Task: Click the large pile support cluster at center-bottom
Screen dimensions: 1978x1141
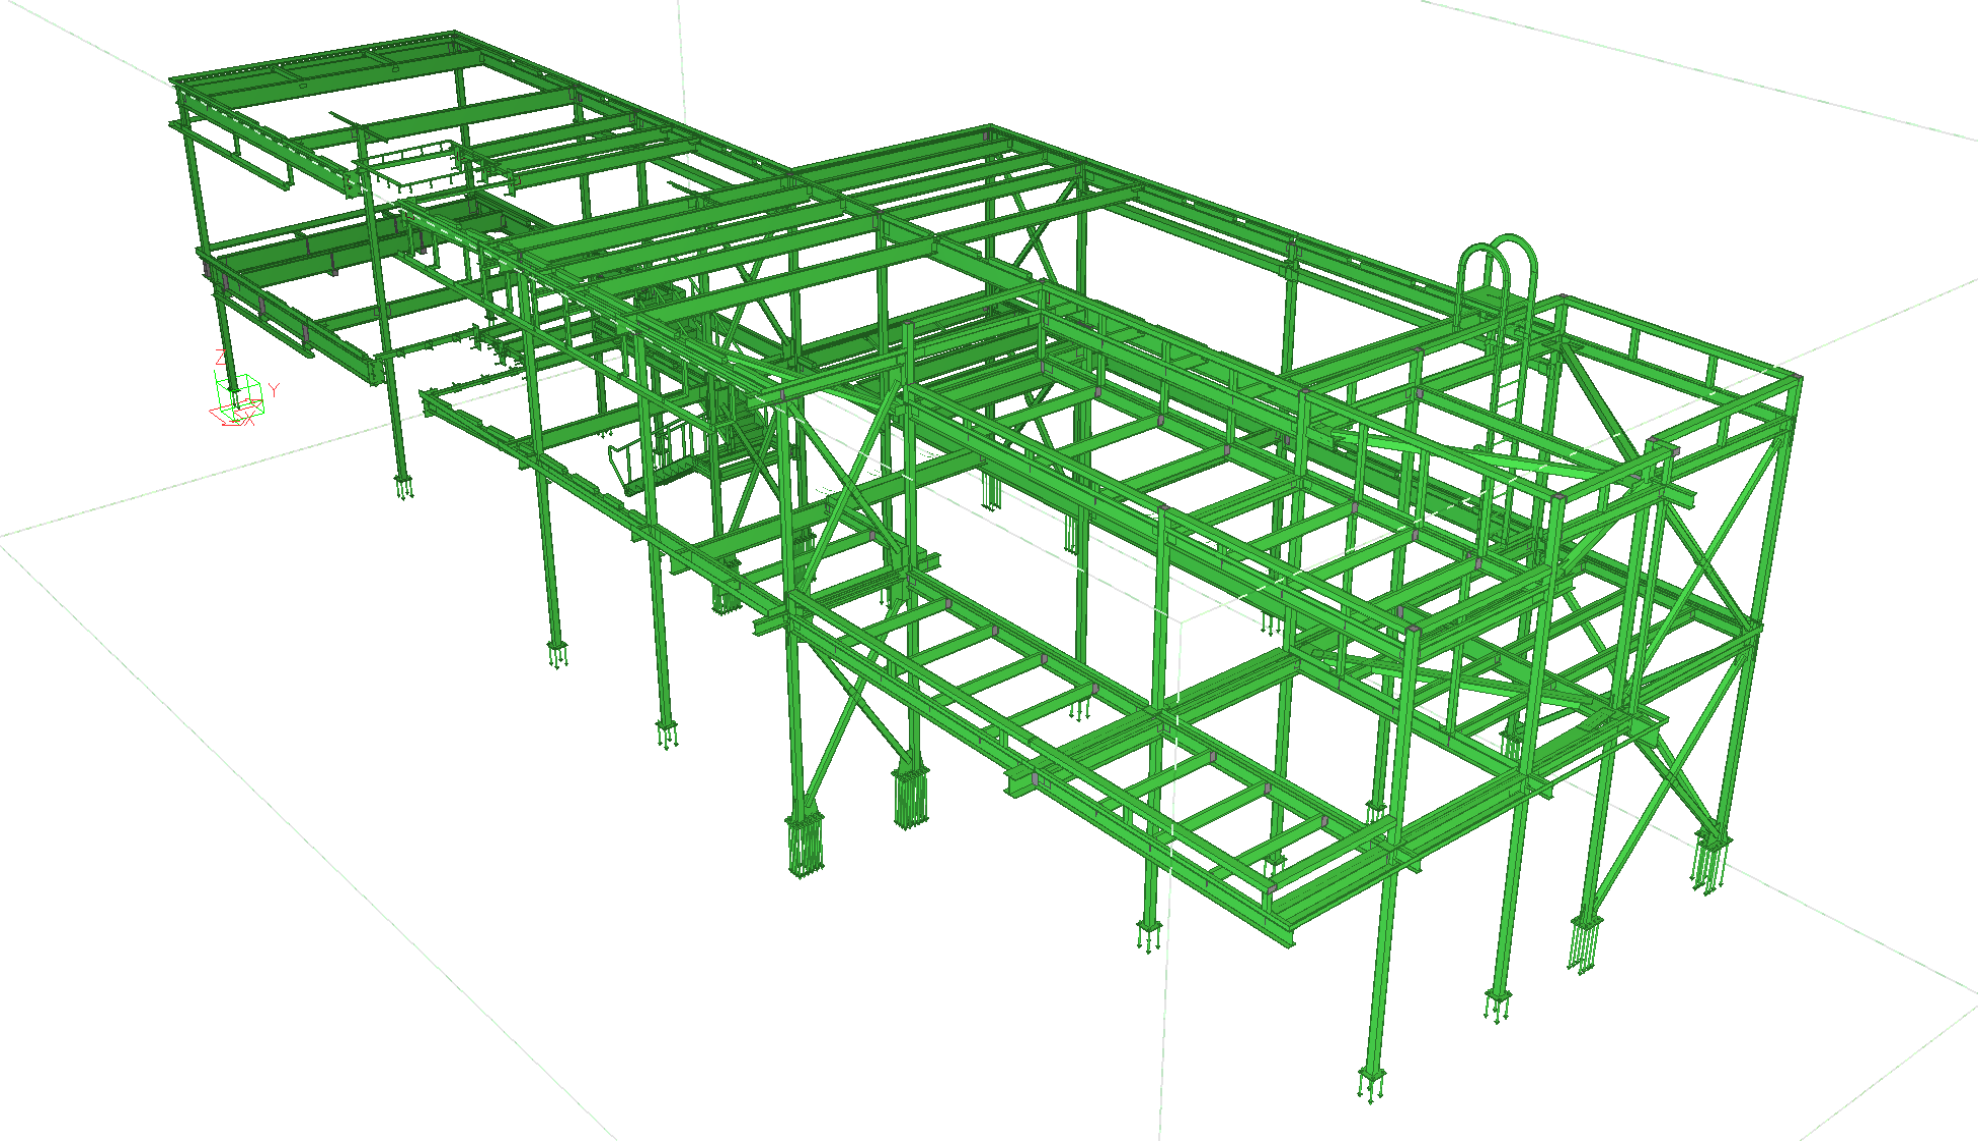Action: (804, 845)
